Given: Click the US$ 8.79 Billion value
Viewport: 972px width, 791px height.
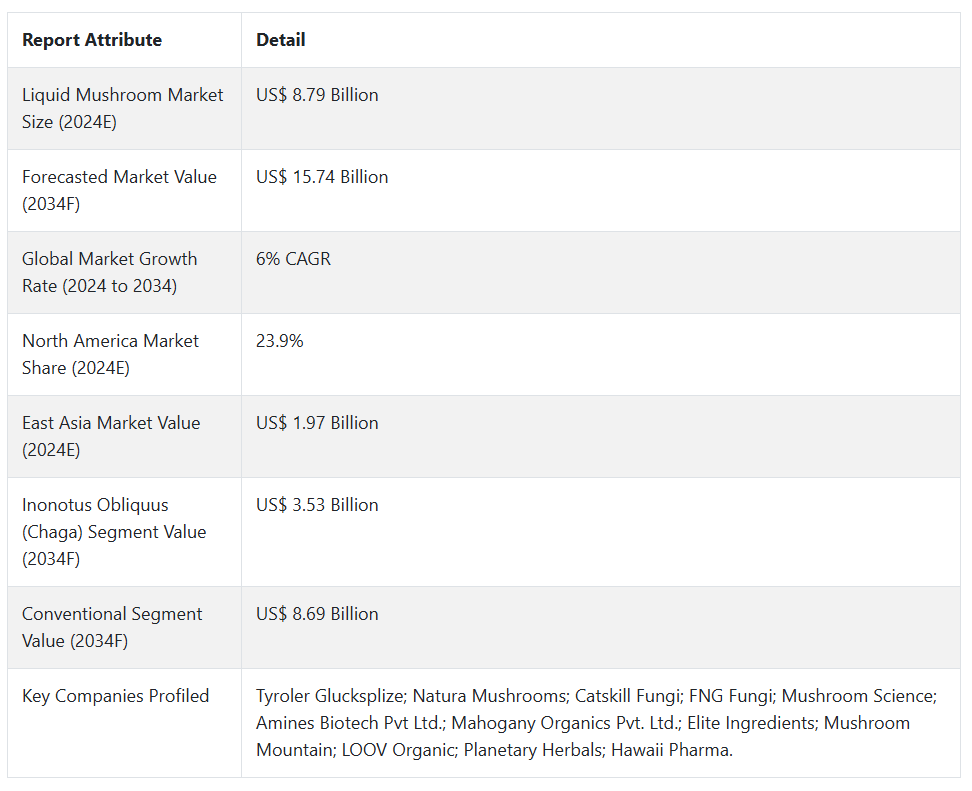Looking at the screenshot, I should [x=317, y=95].
